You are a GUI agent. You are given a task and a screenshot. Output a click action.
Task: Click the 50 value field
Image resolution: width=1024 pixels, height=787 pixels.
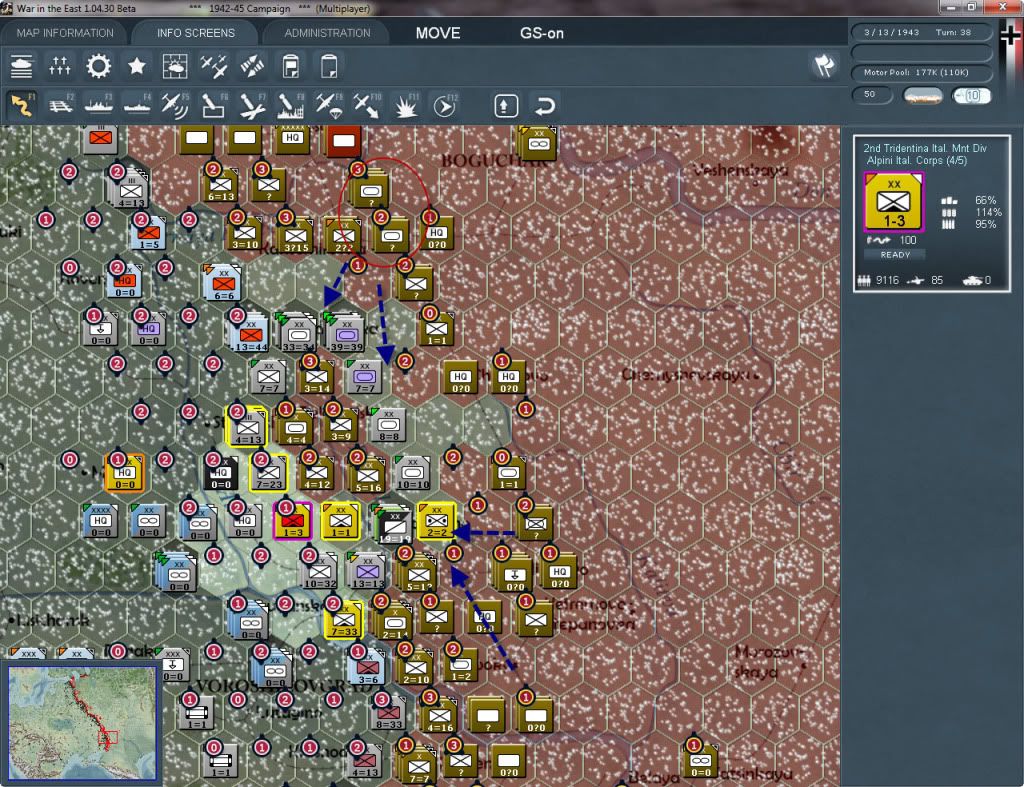tap(871, 95)
